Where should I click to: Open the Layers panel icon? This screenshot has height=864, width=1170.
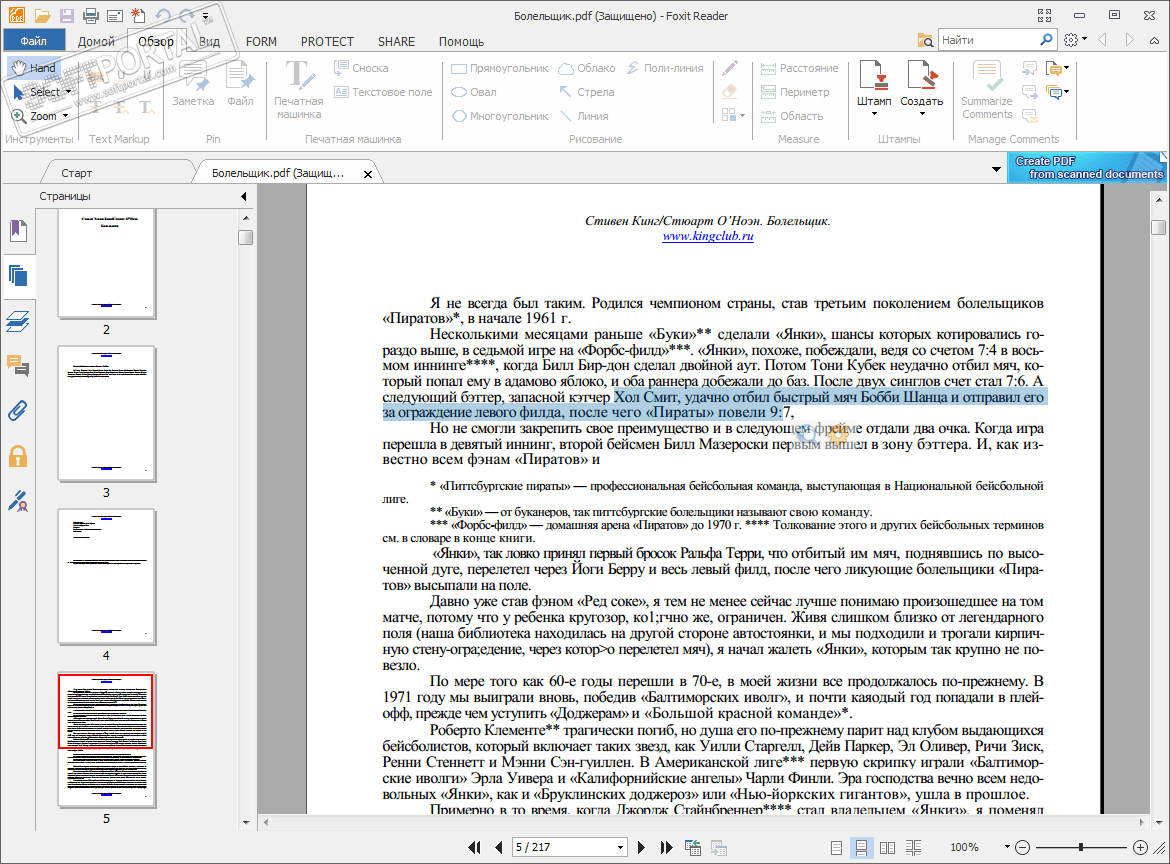(18, 322)
